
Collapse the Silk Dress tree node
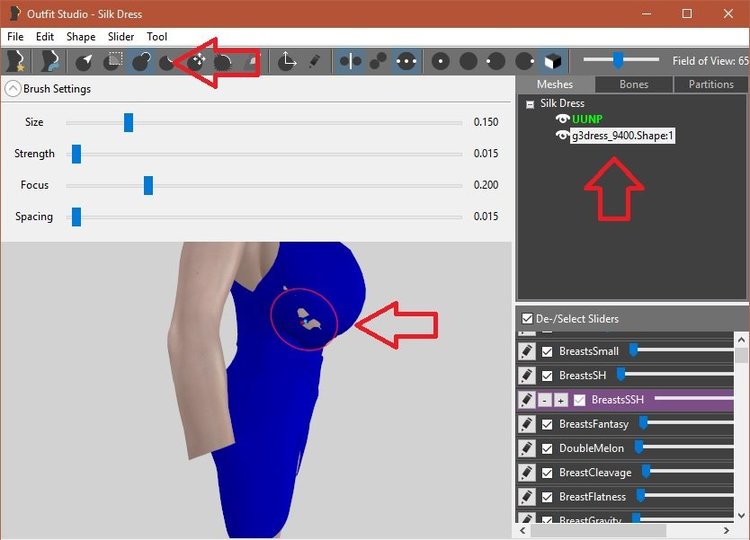[x=530, y=104]
